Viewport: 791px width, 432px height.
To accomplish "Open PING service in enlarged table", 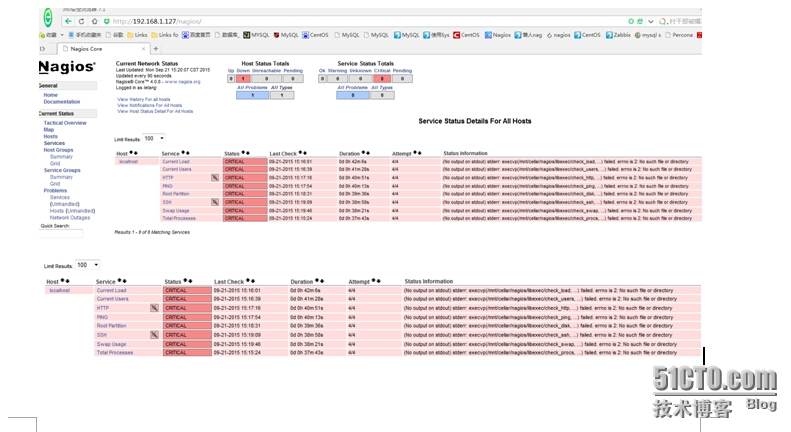I will [102, 317].
